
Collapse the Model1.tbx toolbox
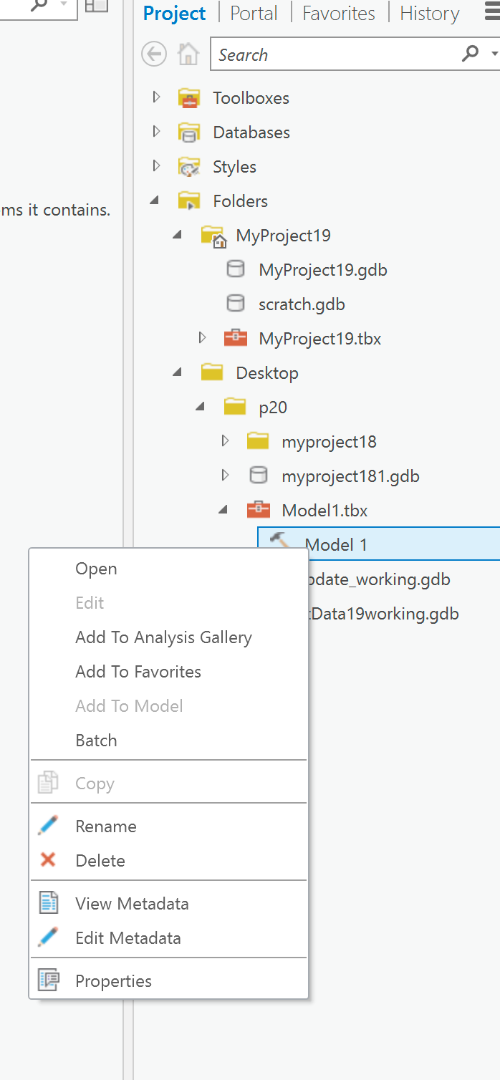click(223, 510)
